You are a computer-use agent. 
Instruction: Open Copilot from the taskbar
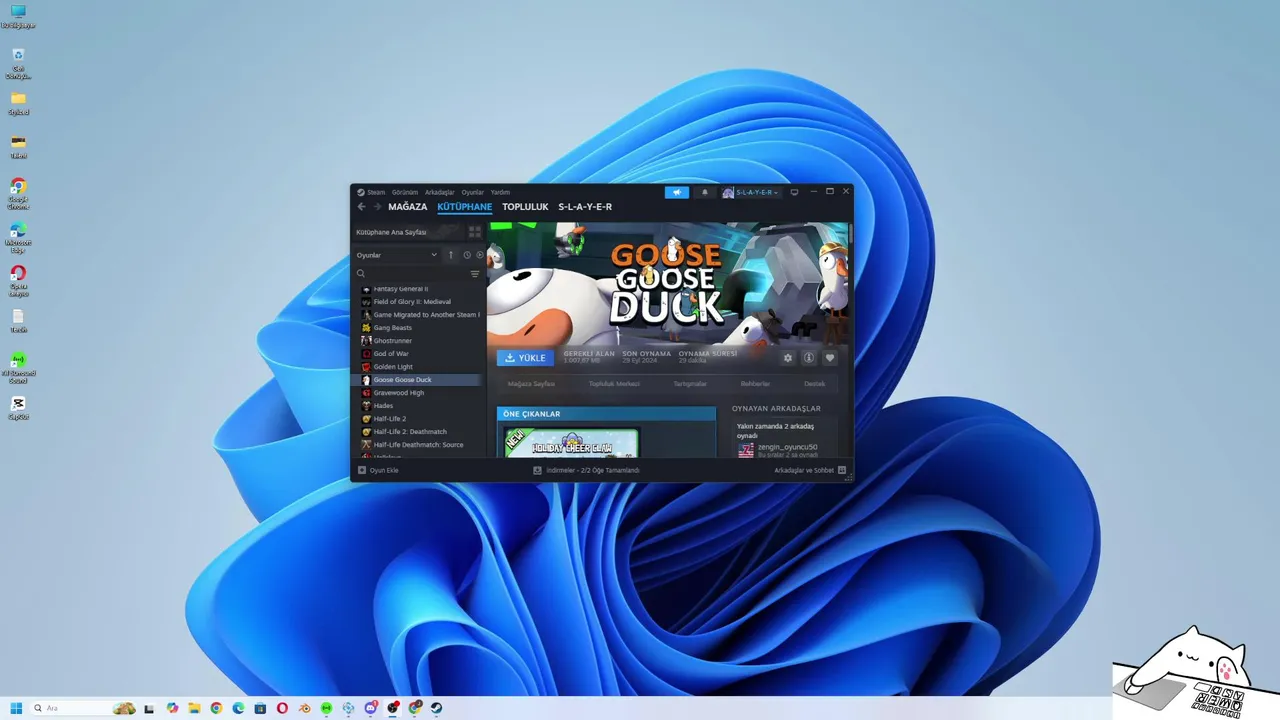click(172, 708)
